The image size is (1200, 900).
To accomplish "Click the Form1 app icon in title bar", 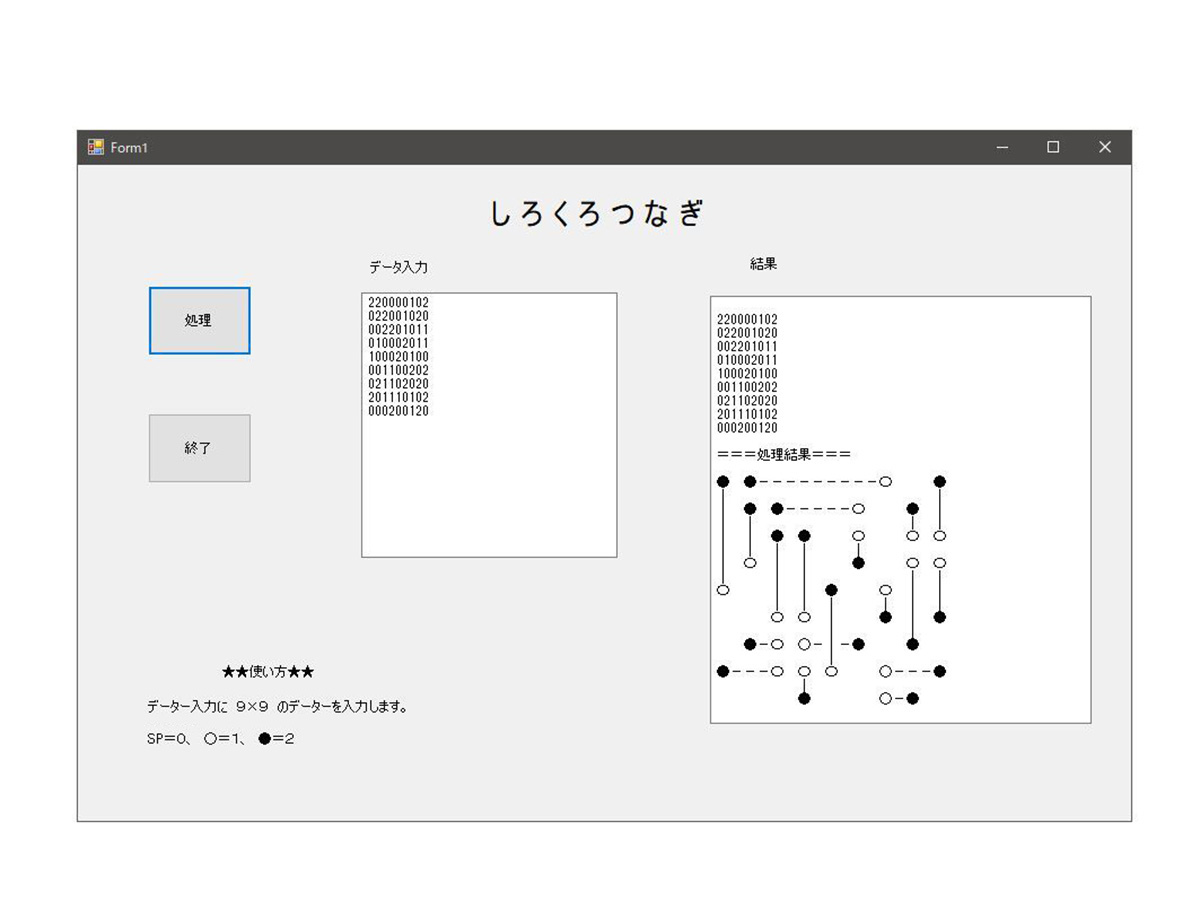I will pyautogui.click(x=96, y=147).
